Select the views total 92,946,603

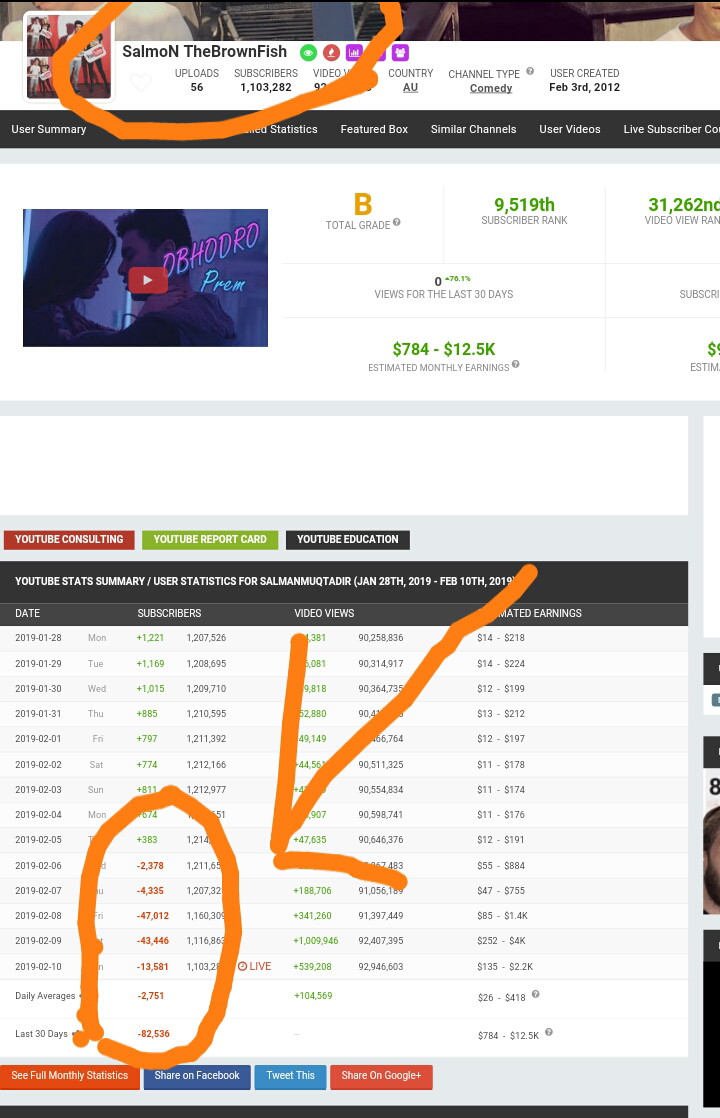coord(381,967)
